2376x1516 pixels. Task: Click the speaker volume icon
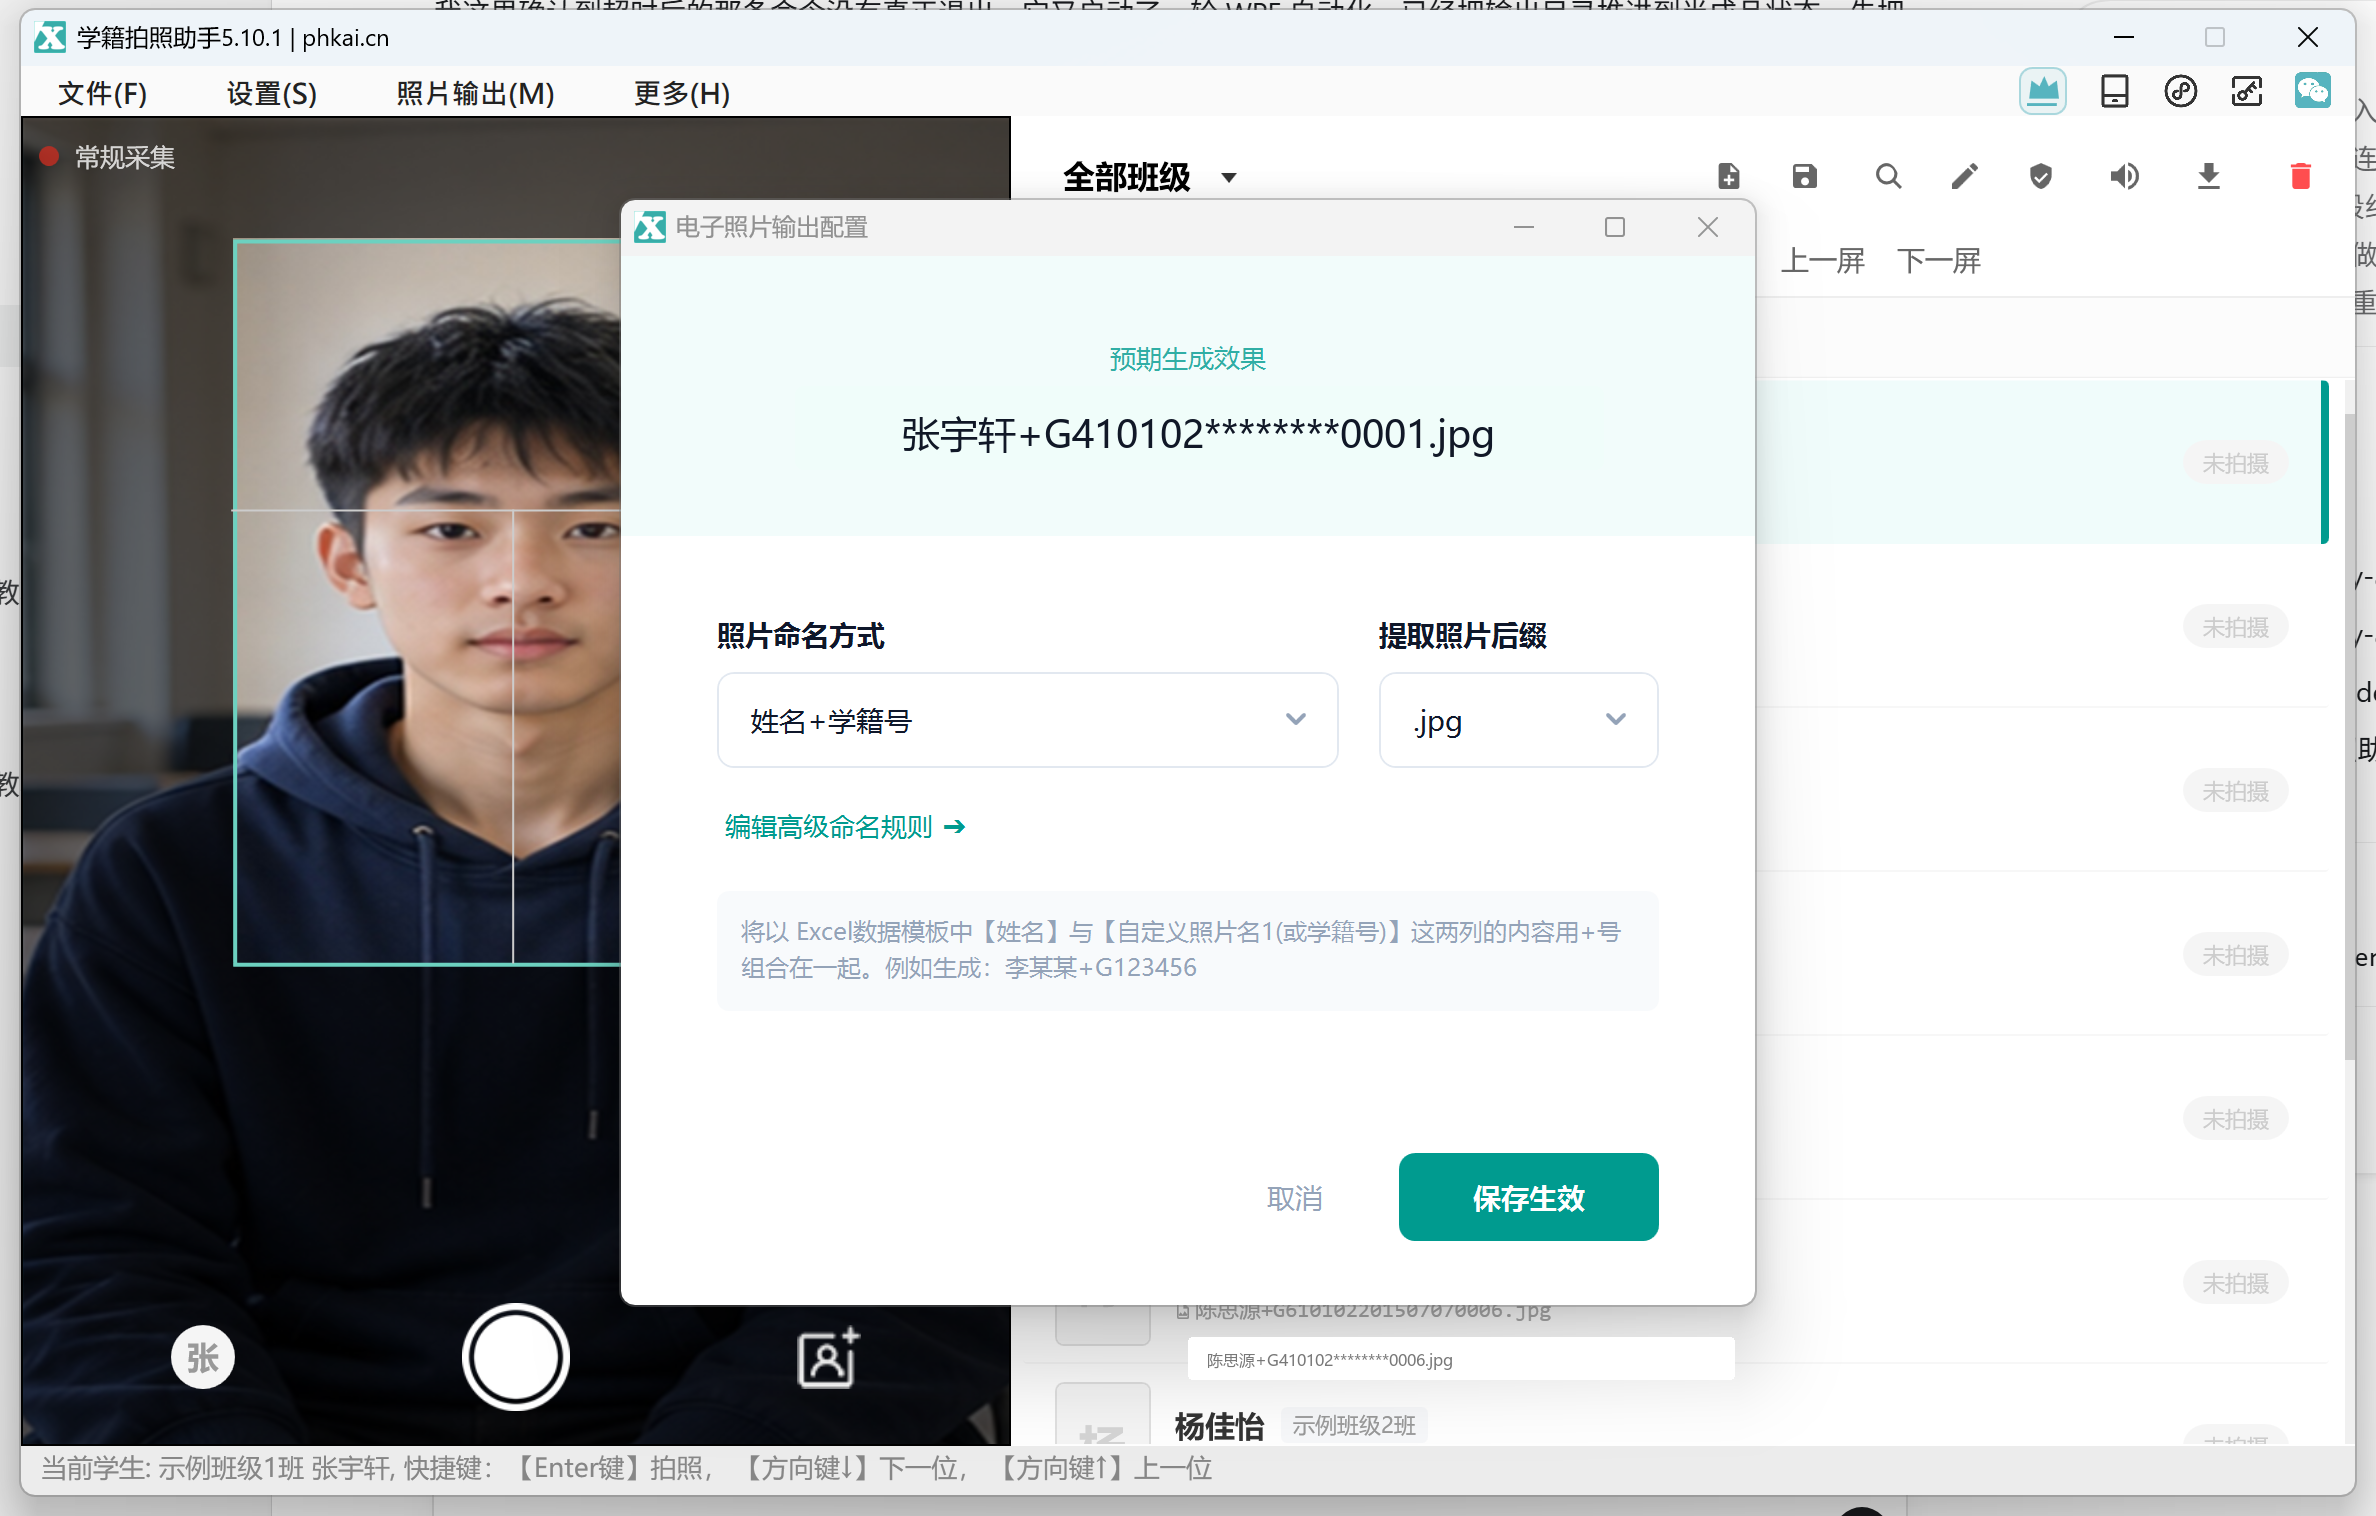coord(2124,176)
